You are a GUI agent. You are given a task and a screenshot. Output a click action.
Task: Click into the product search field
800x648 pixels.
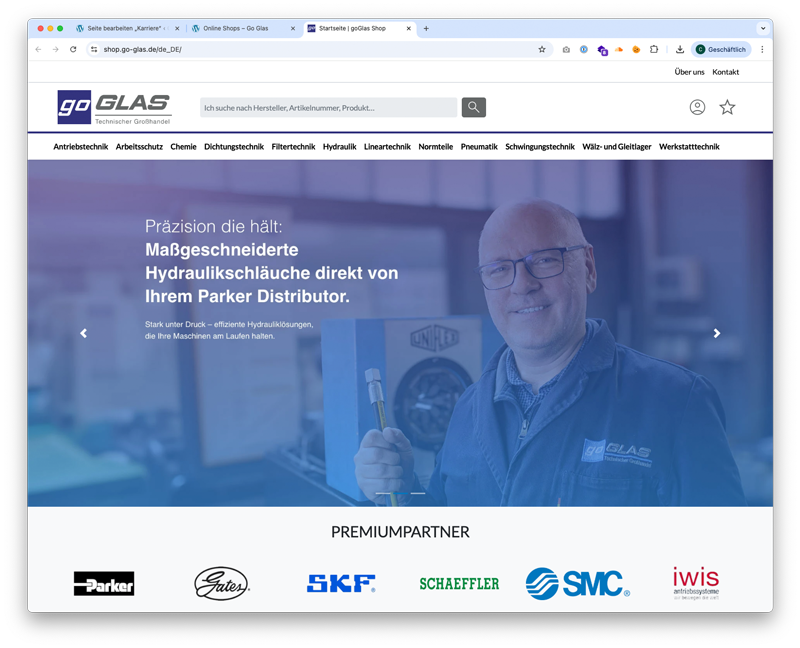click(328, 107)
